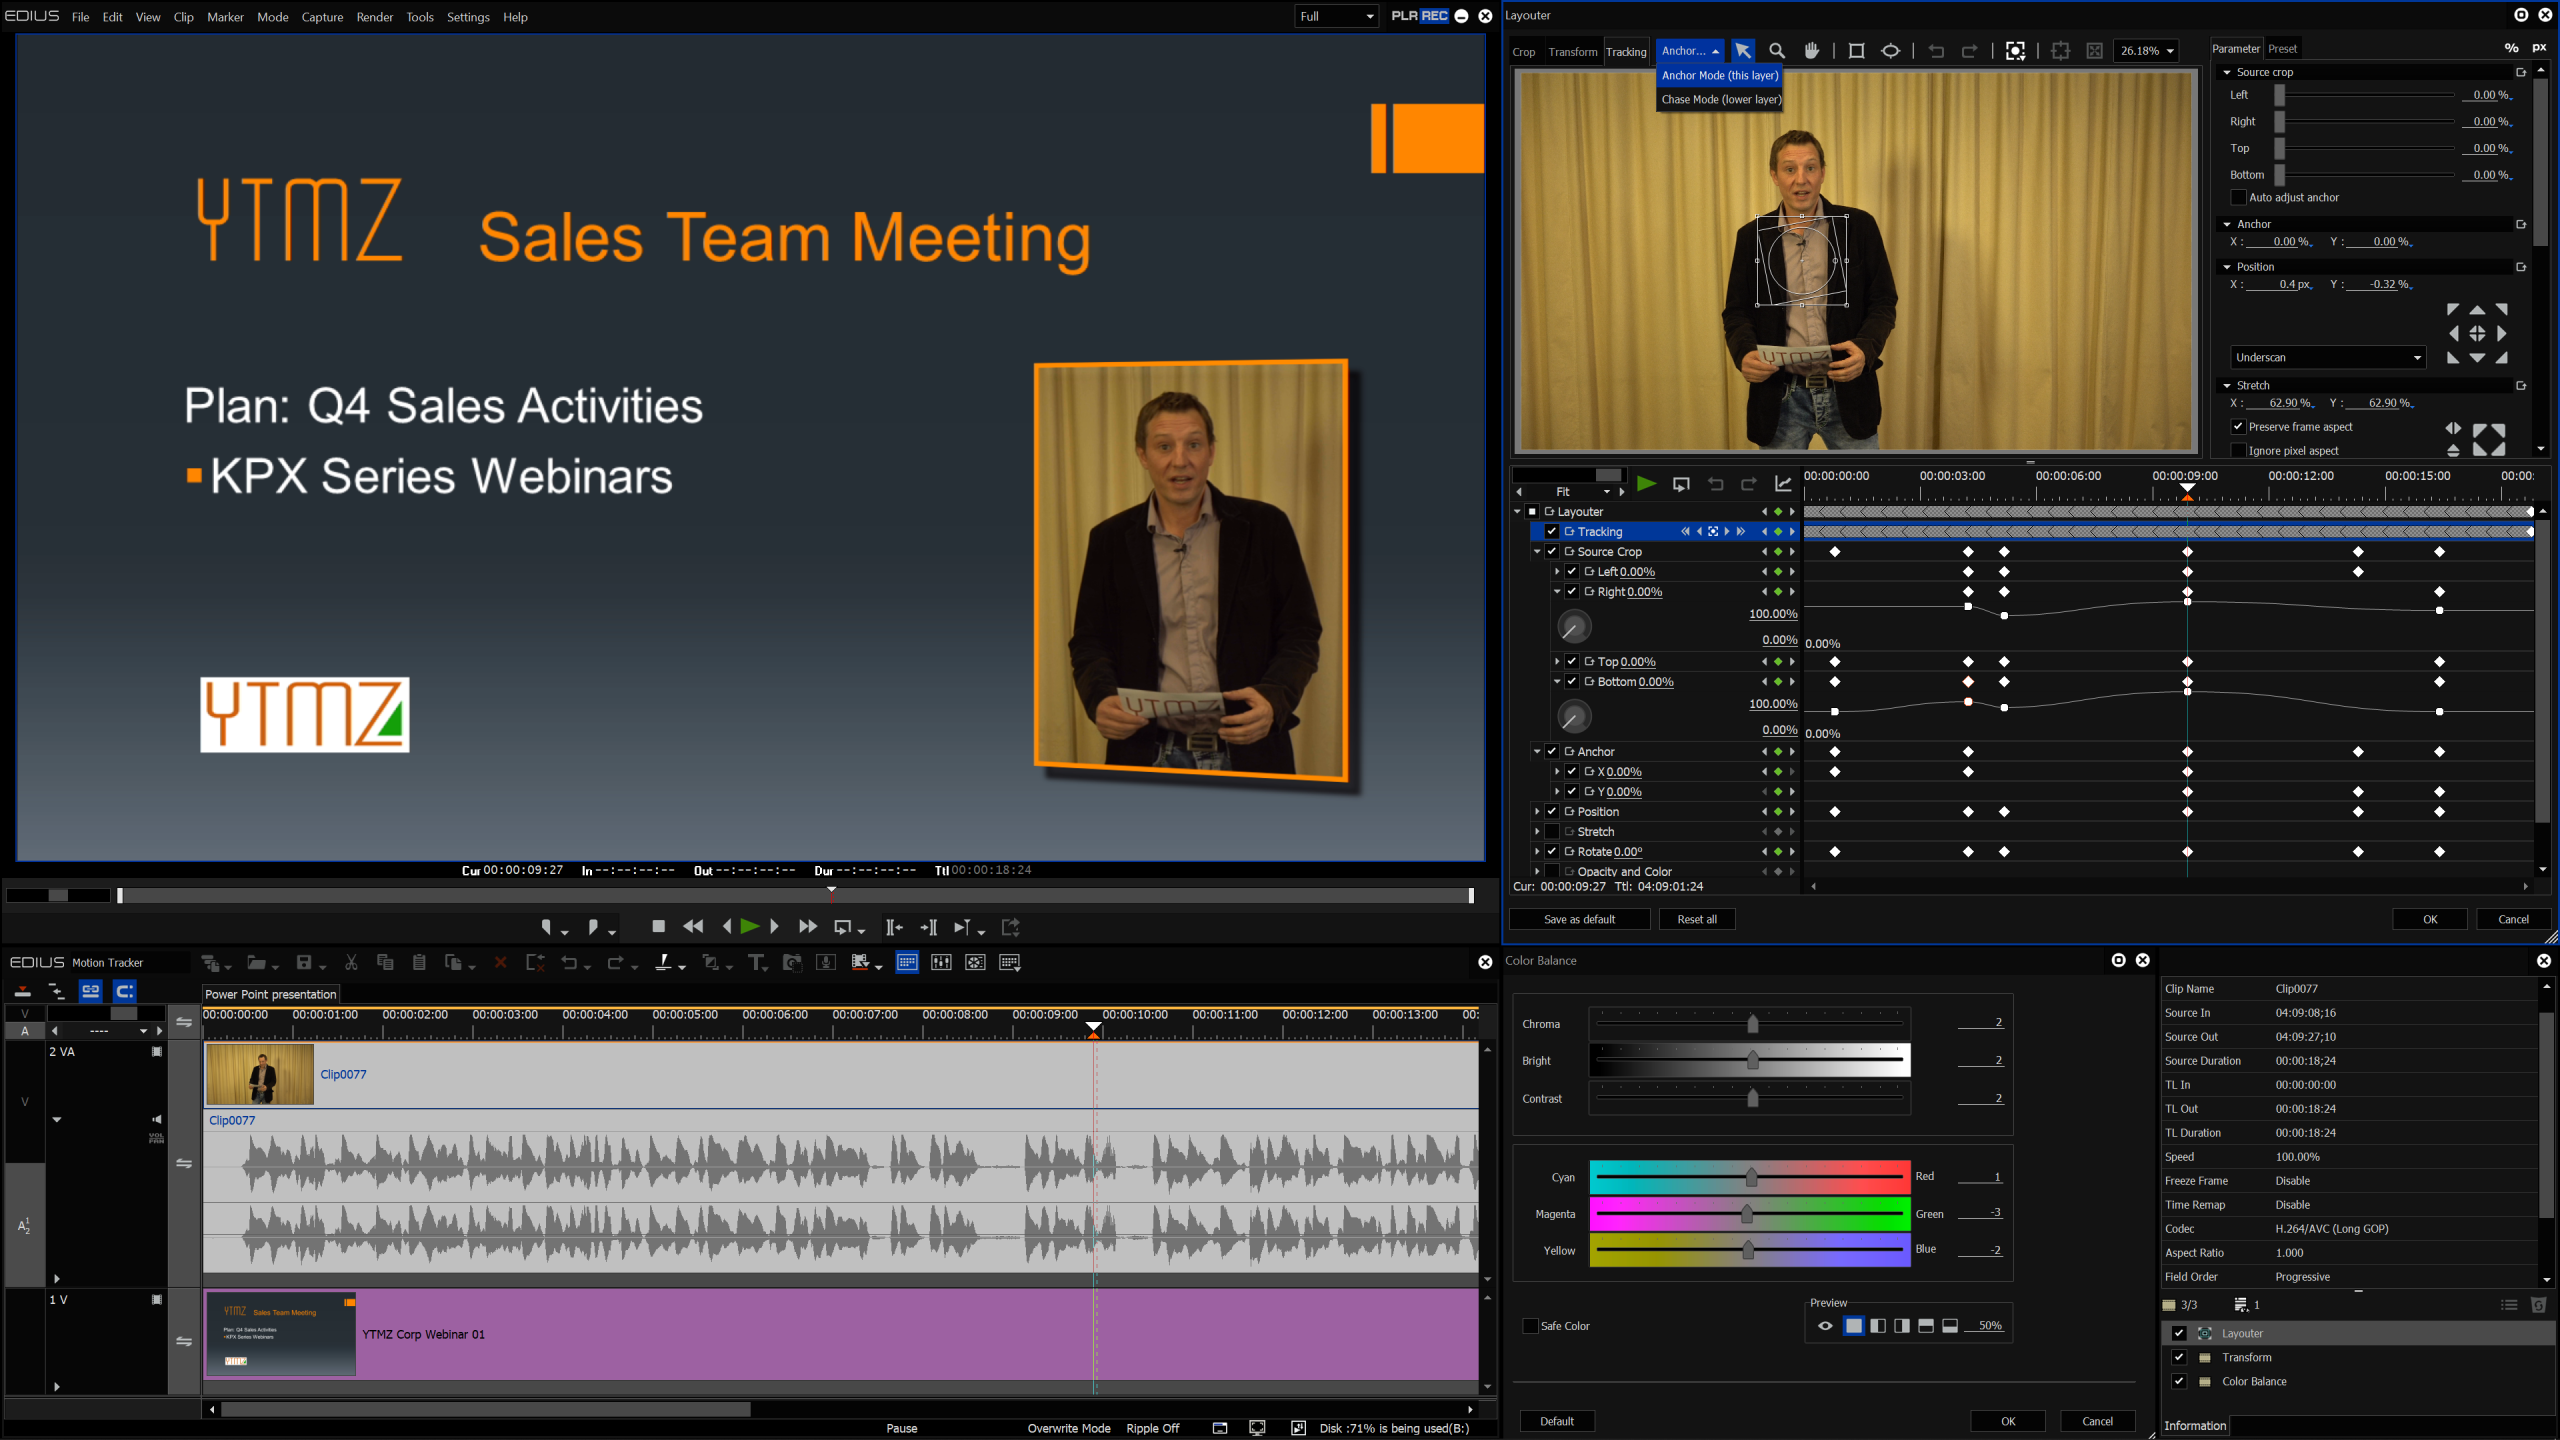Click the fast forward button in the player
2560x1440 pixels.
[x=808, y=927]
